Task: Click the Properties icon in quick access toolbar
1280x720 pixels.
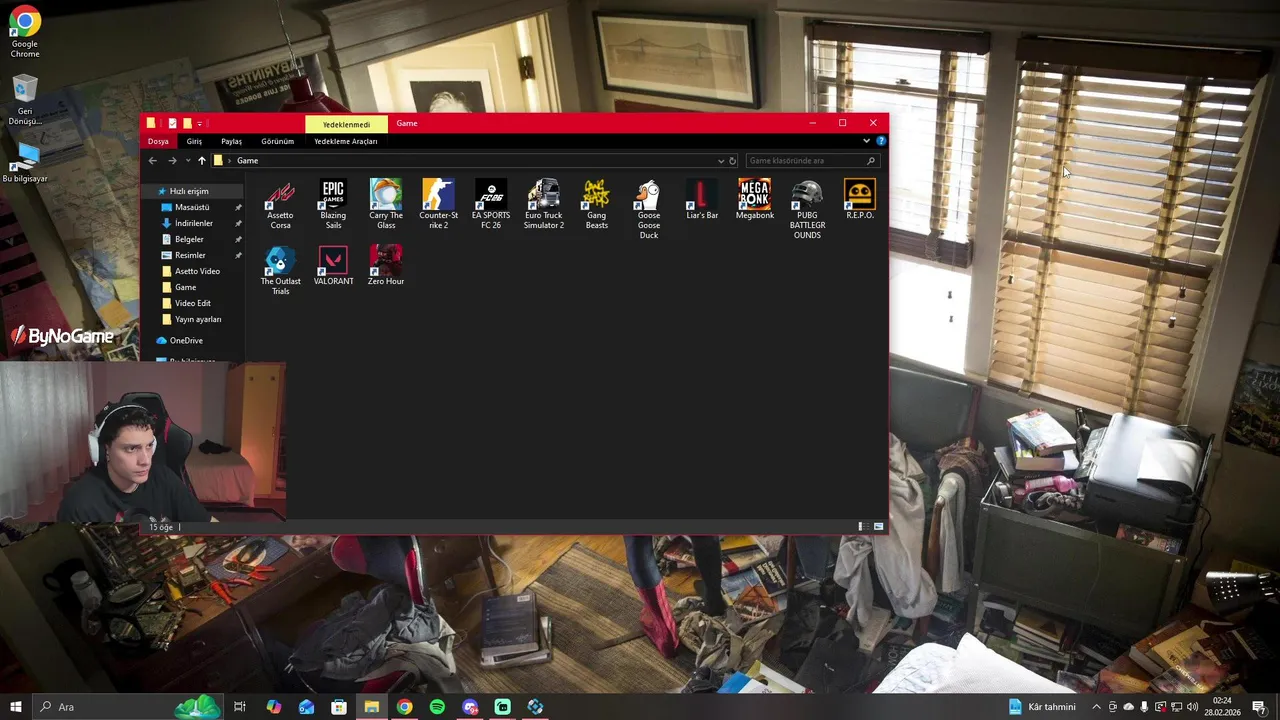Action: click(x=172, y=123)
